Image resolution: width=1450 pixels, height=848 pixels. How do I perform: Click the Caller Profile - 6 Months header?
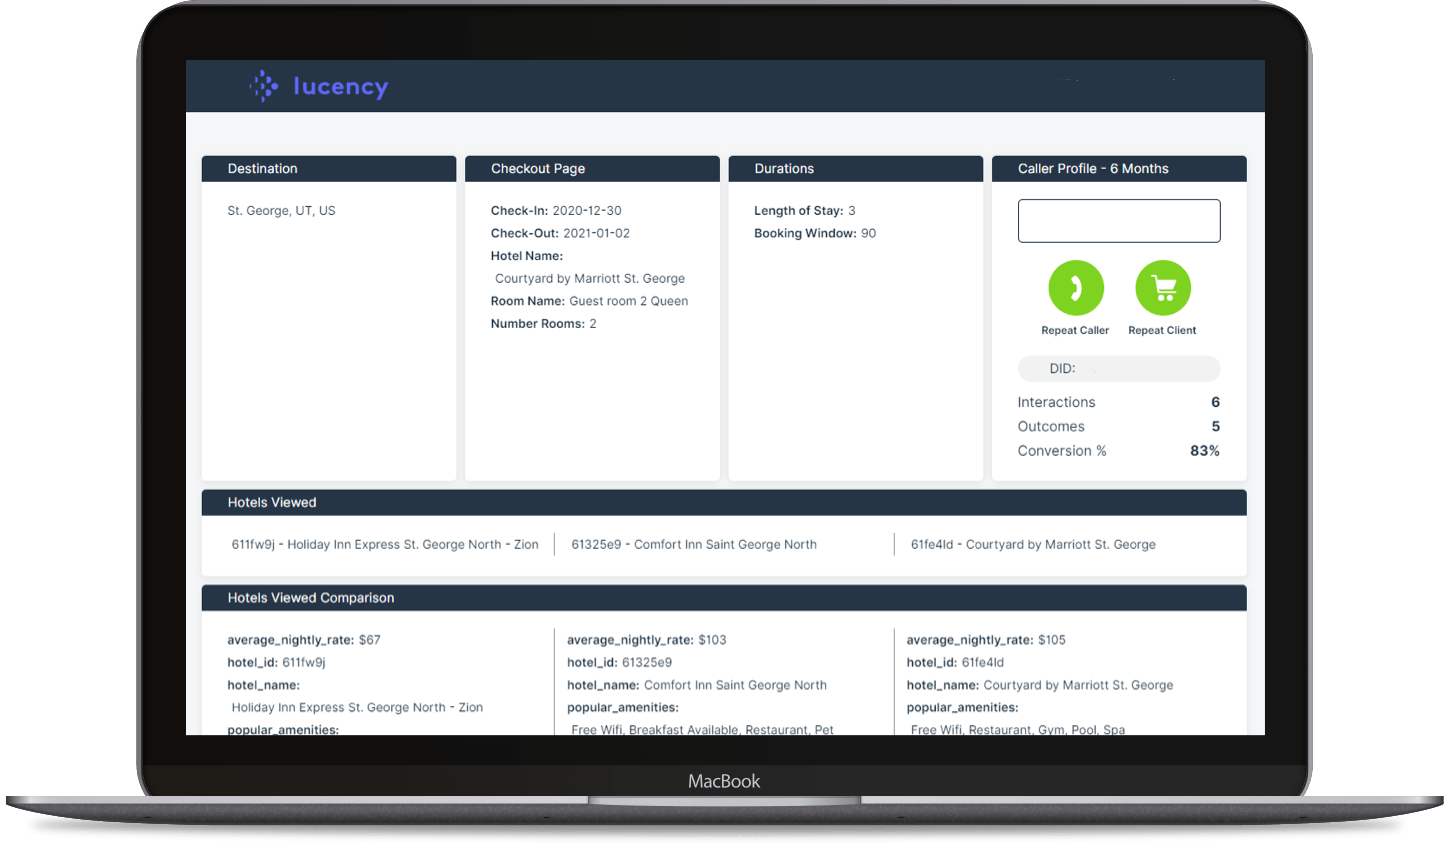click(1118, 168)
